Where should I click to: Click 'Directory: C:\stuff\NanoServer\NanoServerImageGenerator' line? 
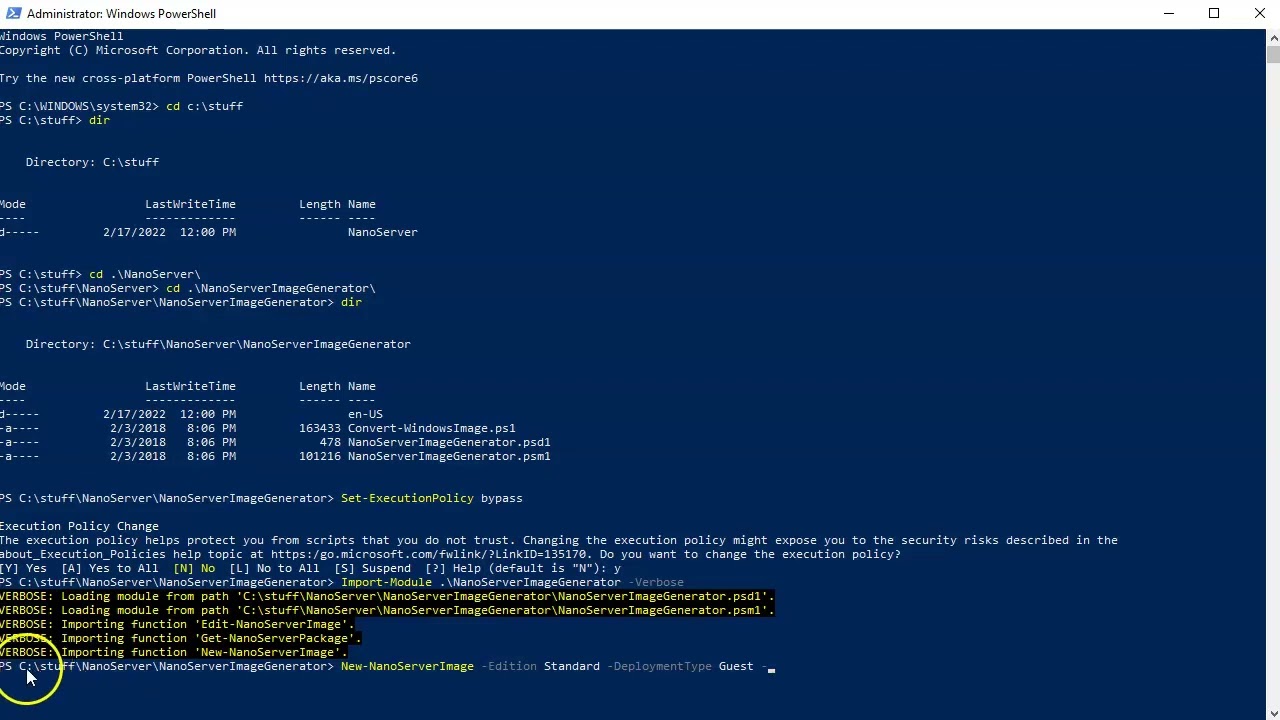coord(218,344)
